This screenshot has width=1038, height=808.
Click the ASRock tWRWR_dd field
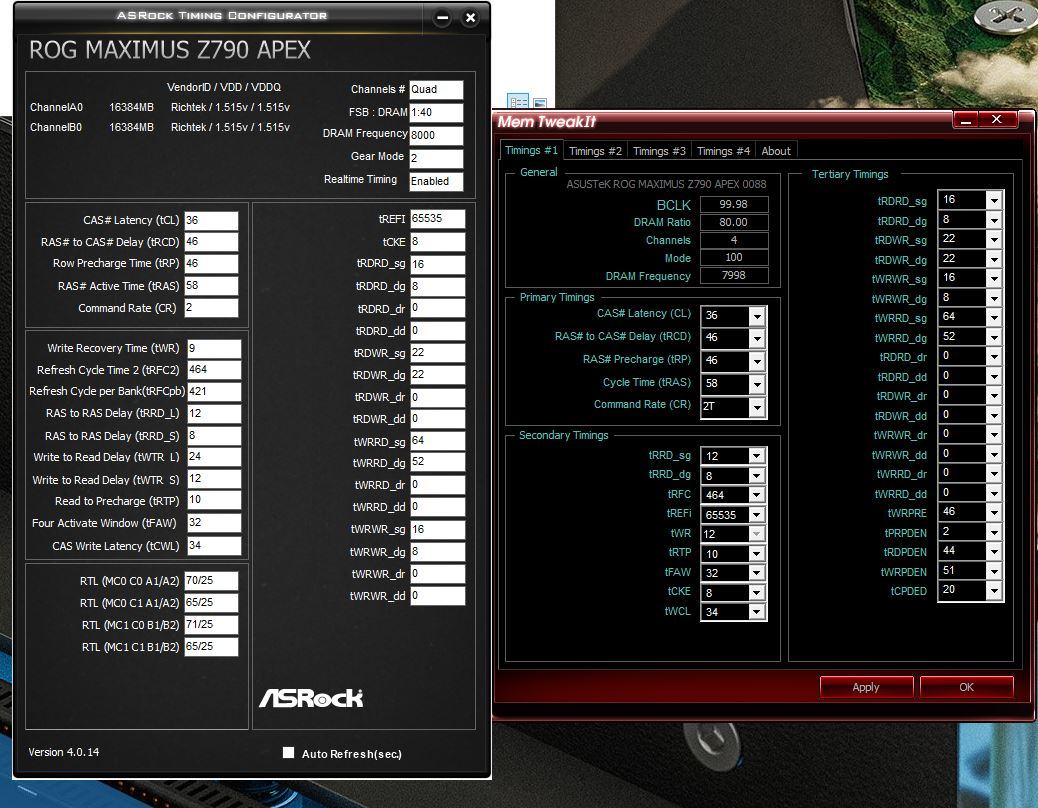tap(437, 596)
